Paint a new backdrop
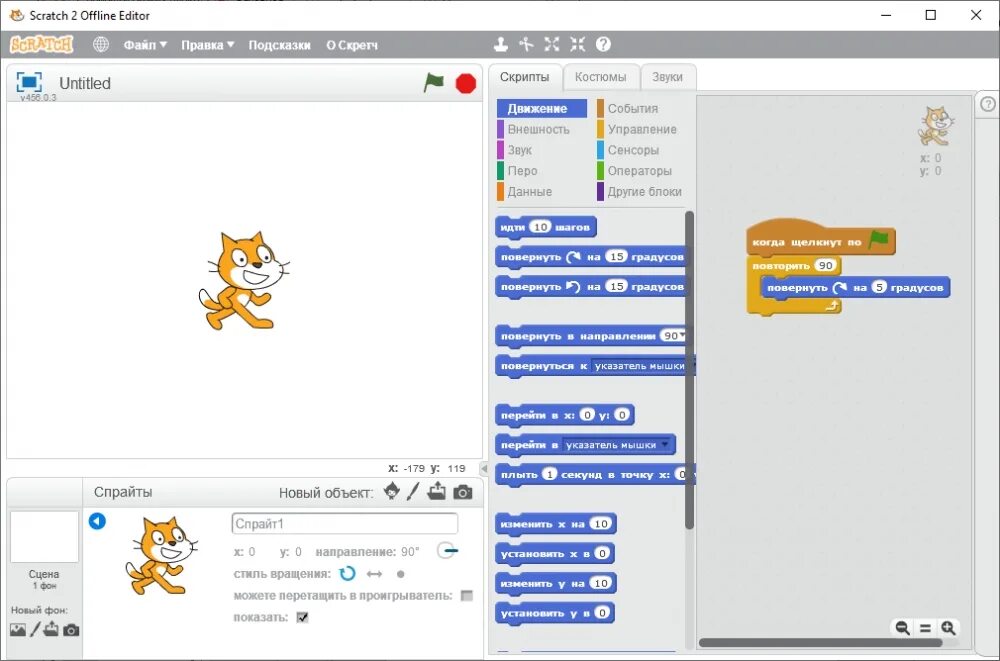The height and width of the screenshot is (661, 1000). click(x=35, y=630)
